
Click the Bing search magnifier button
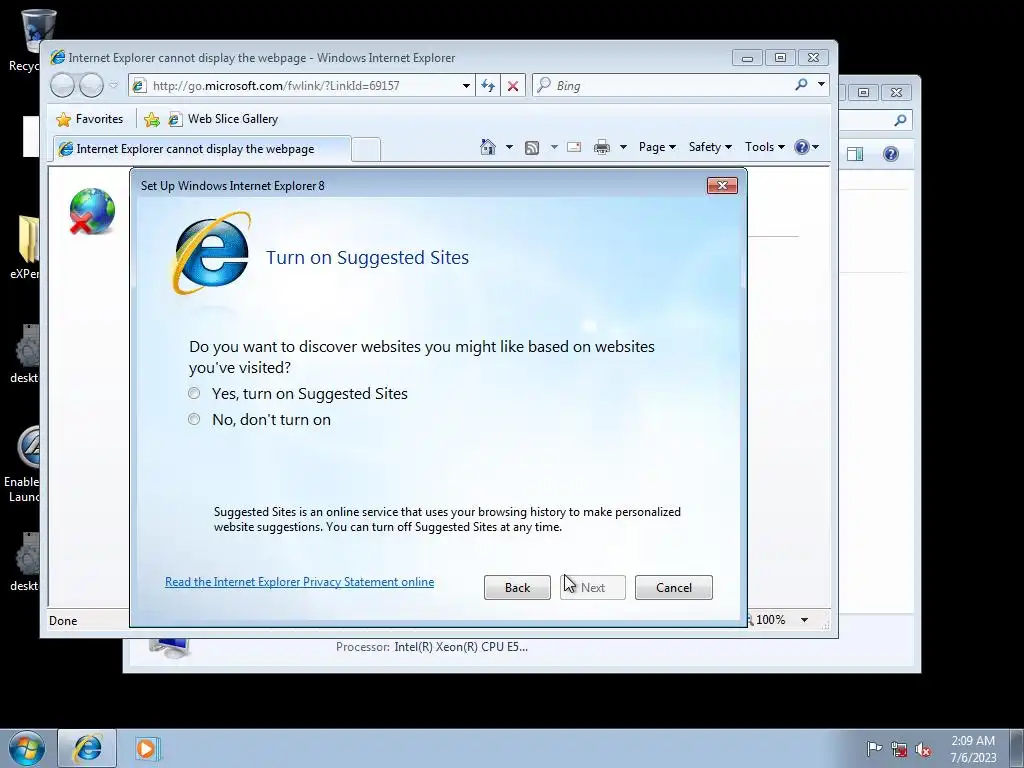(x=801, y=85)
